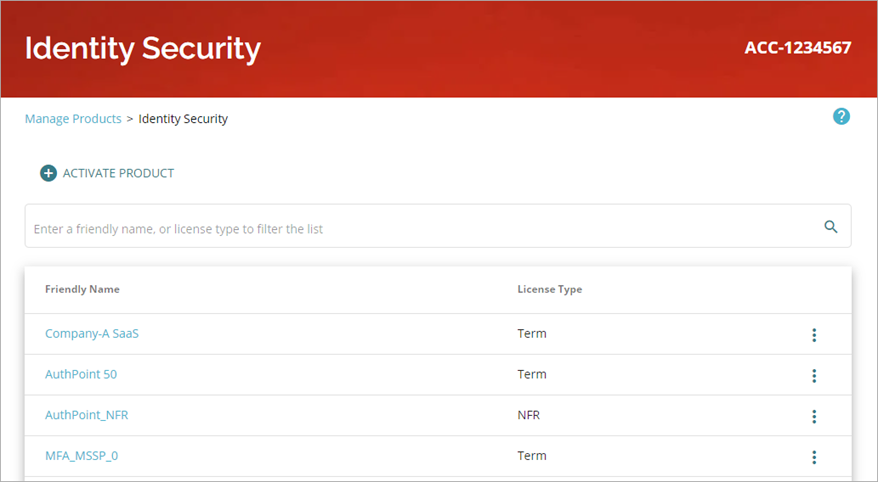Open the options menu for Company-A SaaS
Screen dimensions: 878x482
[814, 335]
